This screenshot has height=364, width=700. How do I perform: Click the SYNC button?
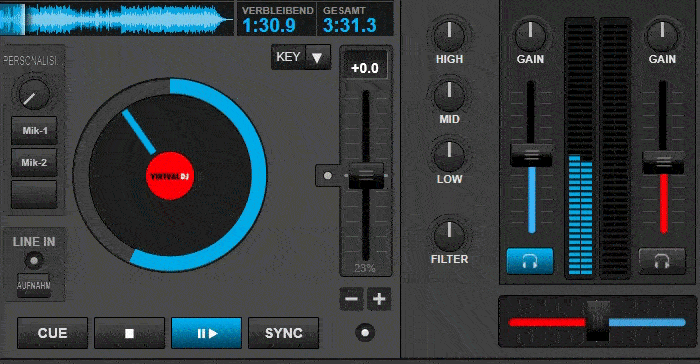[x=283, y=333]
